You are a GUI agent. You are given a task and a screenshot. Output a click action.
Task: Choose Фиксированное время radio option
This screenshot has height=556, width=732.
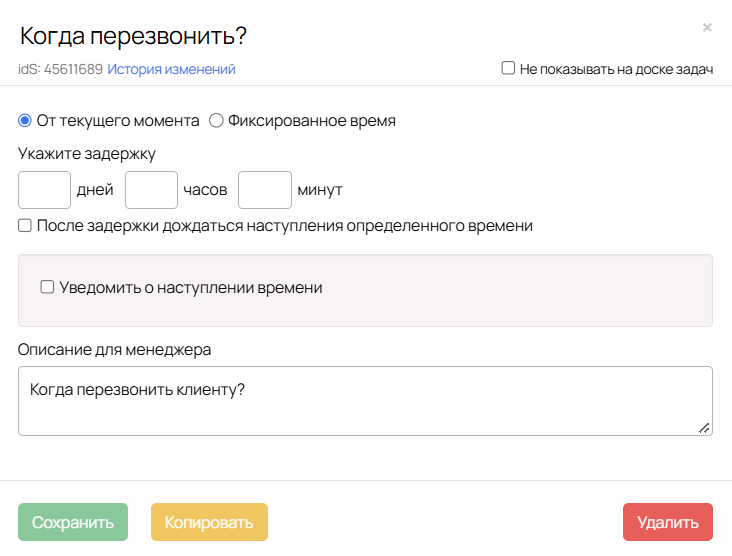click(216, 120)
